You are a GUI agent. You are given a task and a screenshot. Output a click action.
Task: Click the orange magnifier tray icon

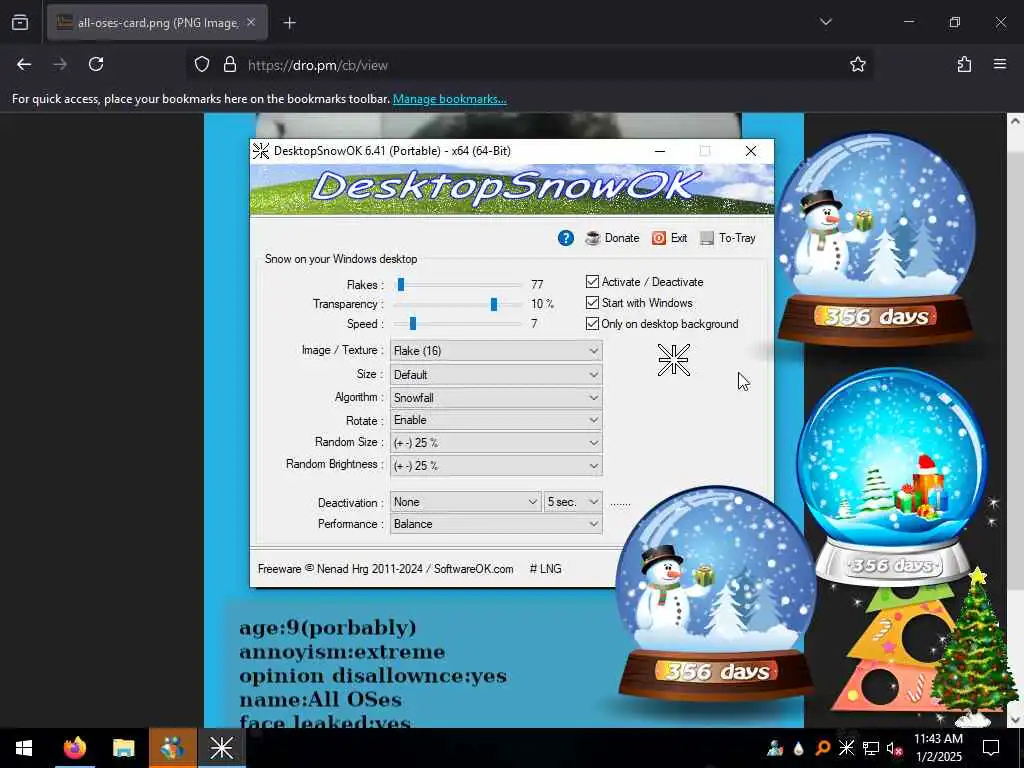[822, 748]
